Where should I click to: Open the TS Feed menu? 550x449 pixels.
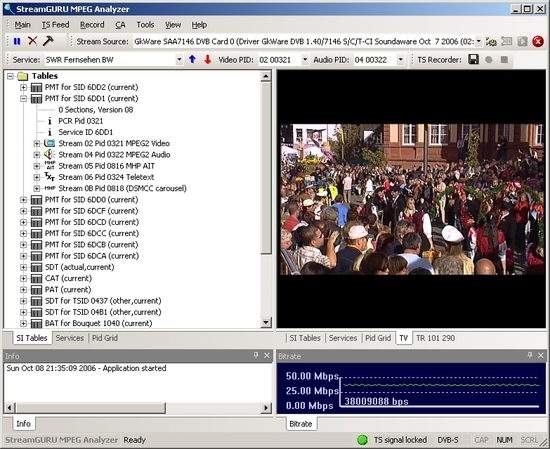tap(55, 25)
